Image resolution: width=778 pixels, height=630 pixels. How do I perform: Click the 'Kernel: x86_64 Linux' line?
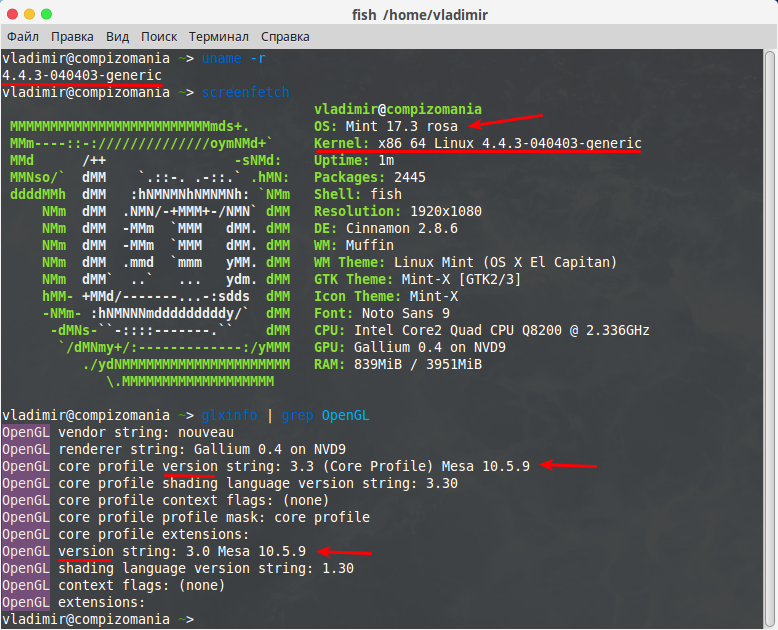coord(477,143)
